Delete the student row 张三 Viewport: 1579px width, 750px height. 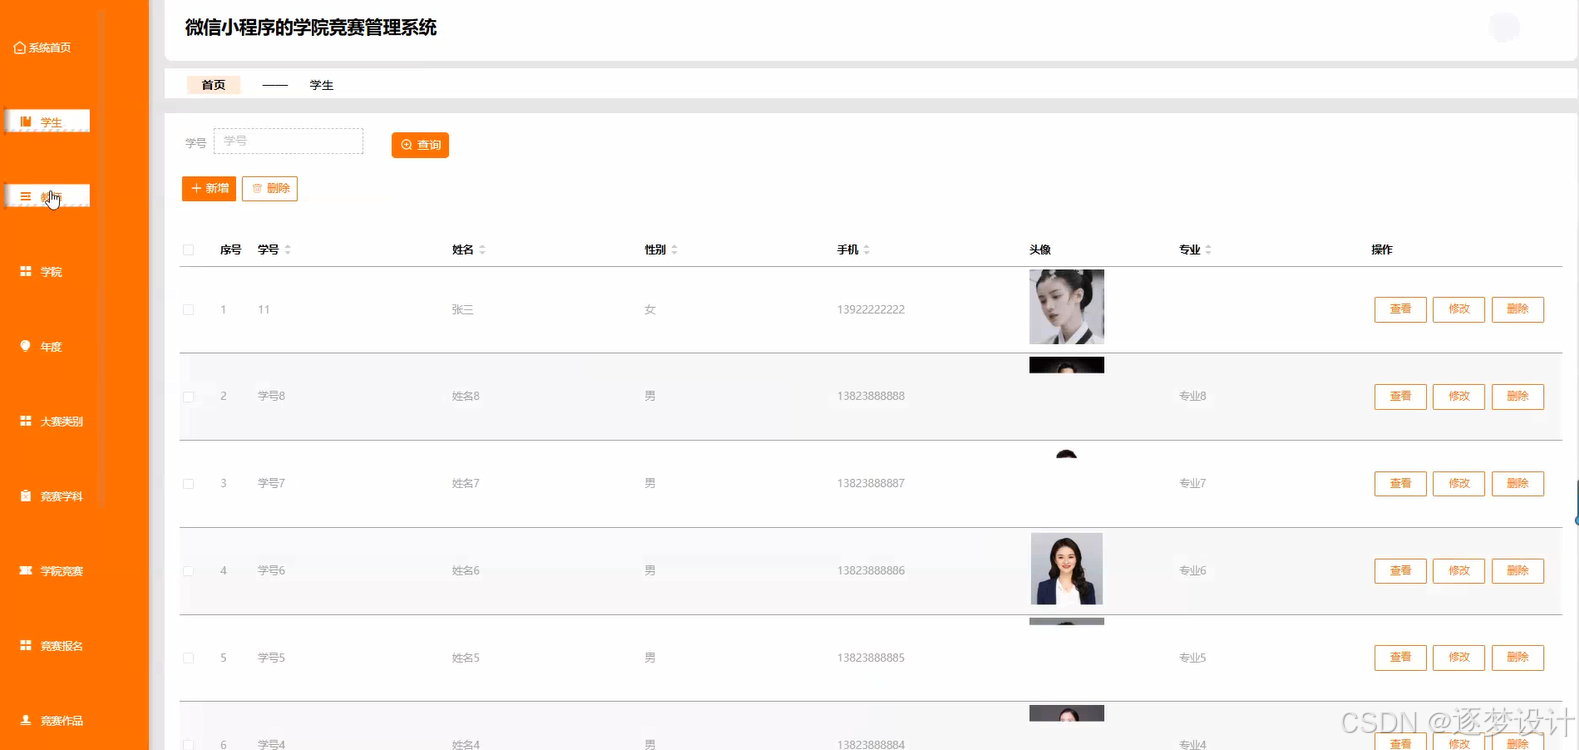(1518, 309)
